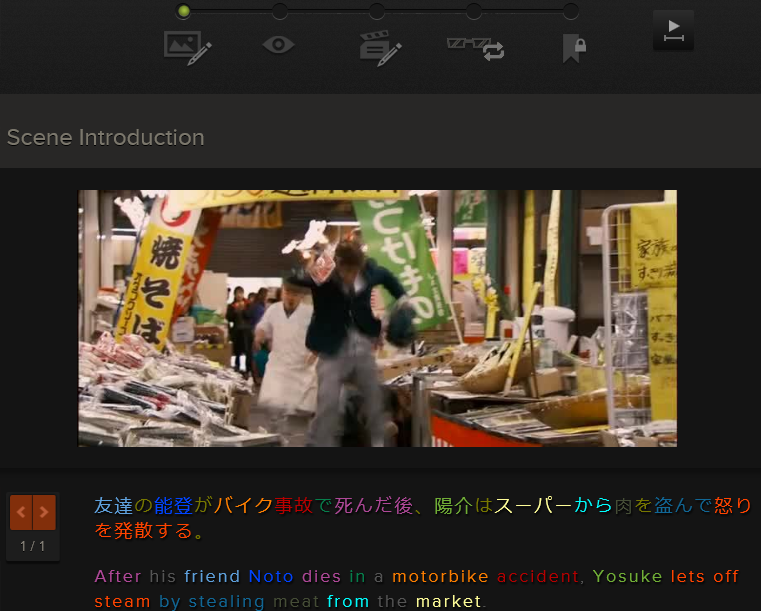Click the Japanese word 死んだ後
761x611 pixels.
coord(373,506)
